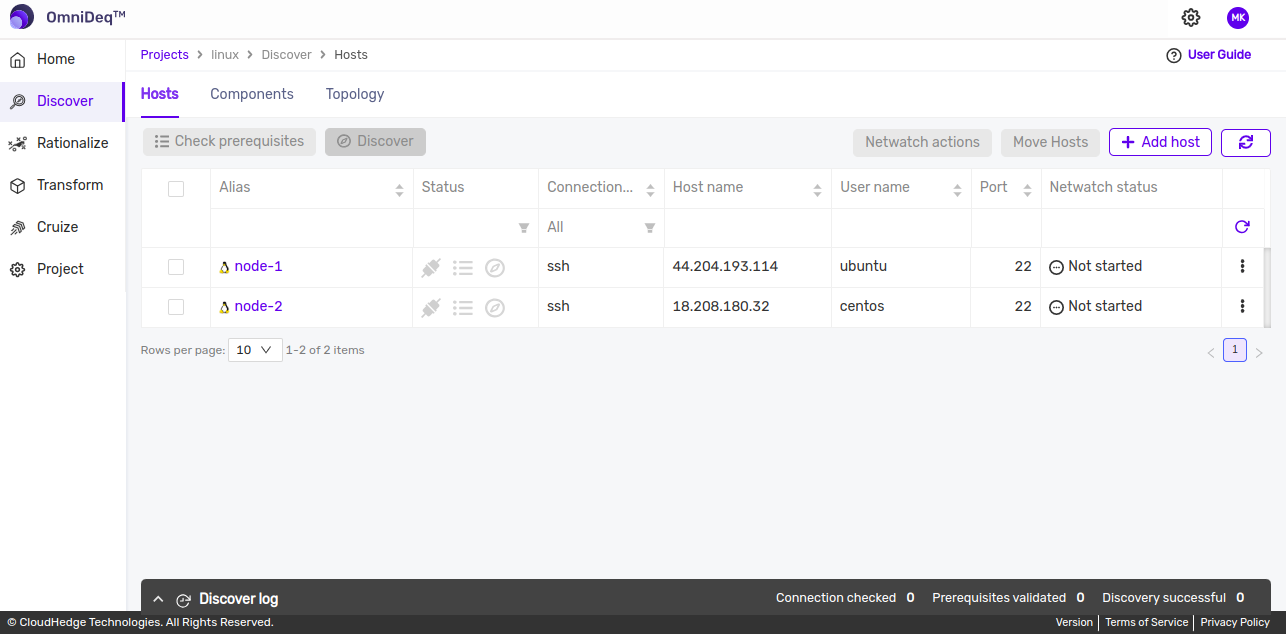Sort by Host name column arrows
The height and width of the screenshot is (634, 1286).
click(x=817, y=190)
